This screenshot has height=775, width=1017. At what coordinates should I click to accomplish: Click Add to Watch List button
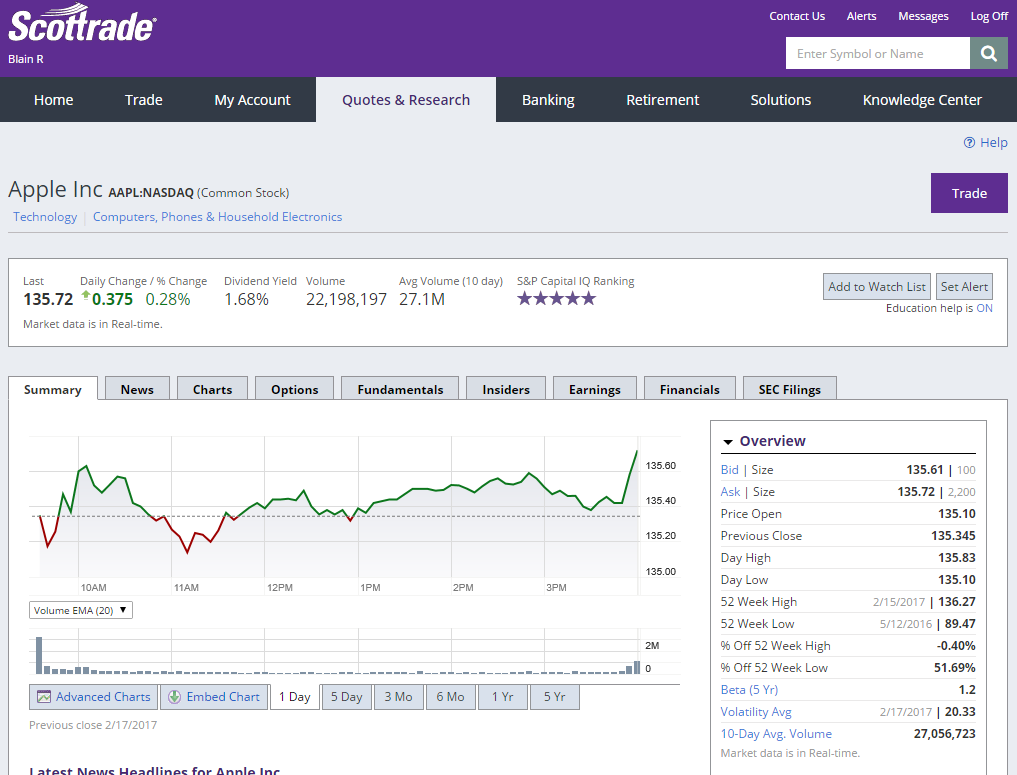tap(876, 287)
